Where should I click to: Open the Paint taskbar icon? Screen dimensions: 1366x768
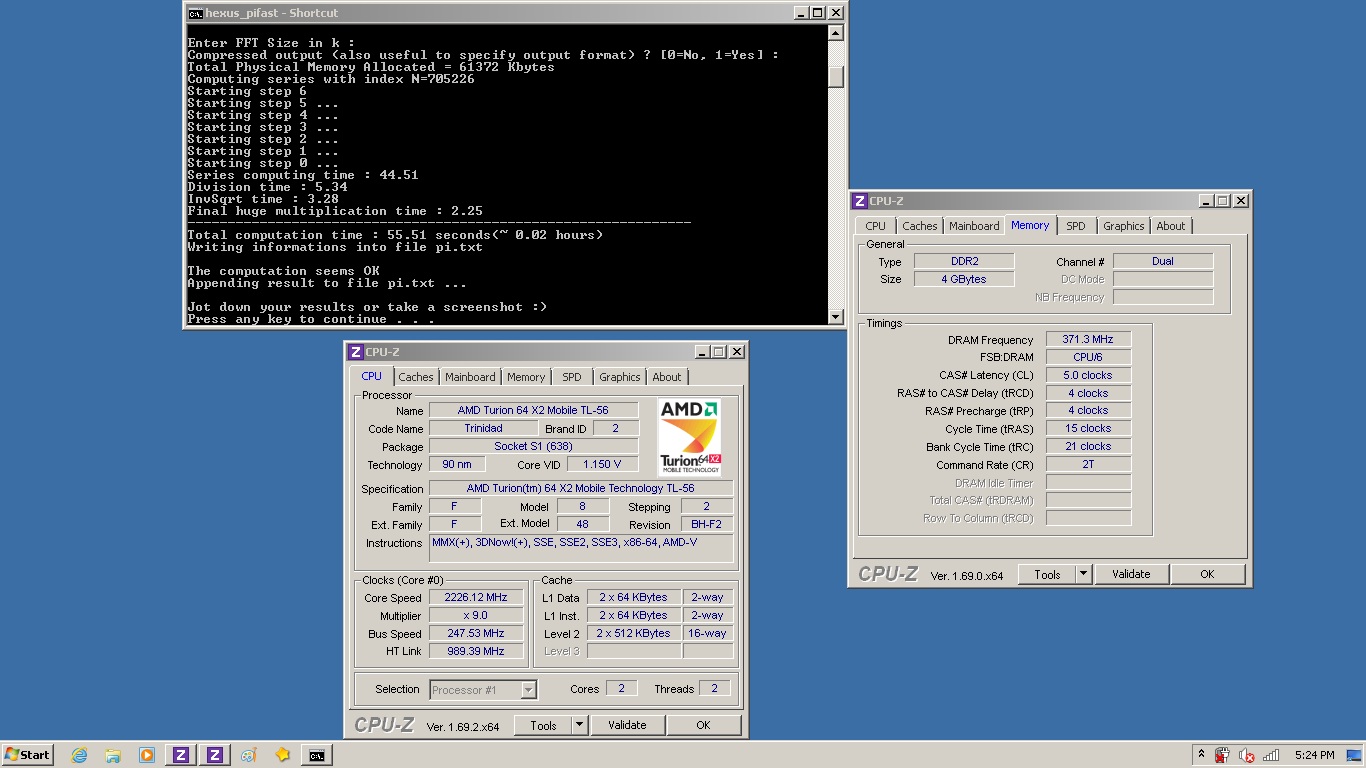point(248,755)
